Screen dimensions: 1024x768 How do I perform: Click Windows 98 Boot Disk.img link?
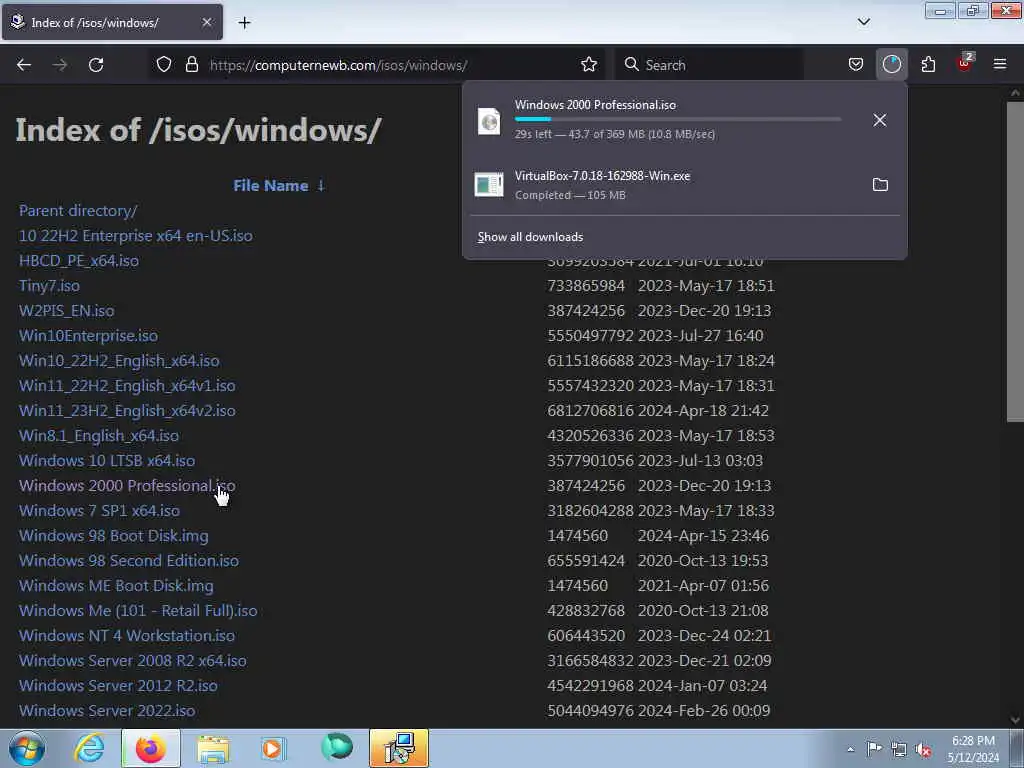tap(114, 536)
